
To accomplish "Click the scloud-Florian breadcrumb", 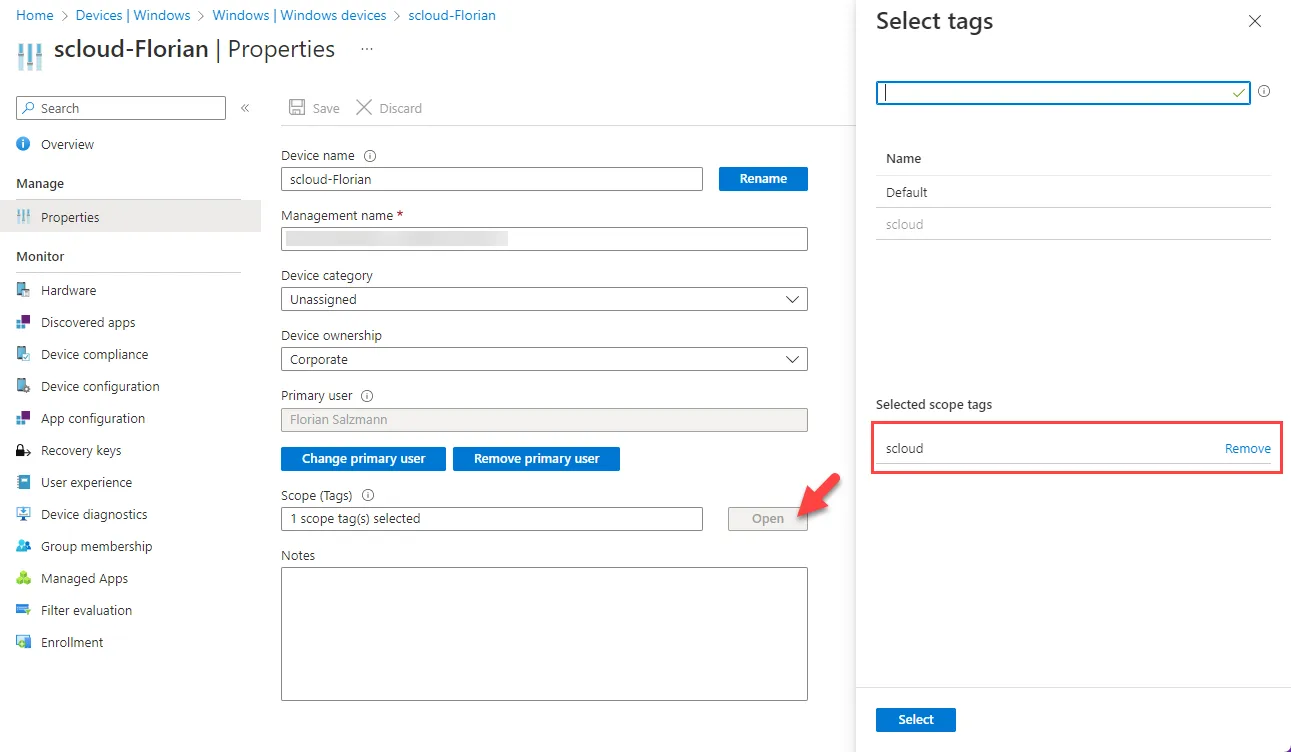I will [x=452, y=15].
